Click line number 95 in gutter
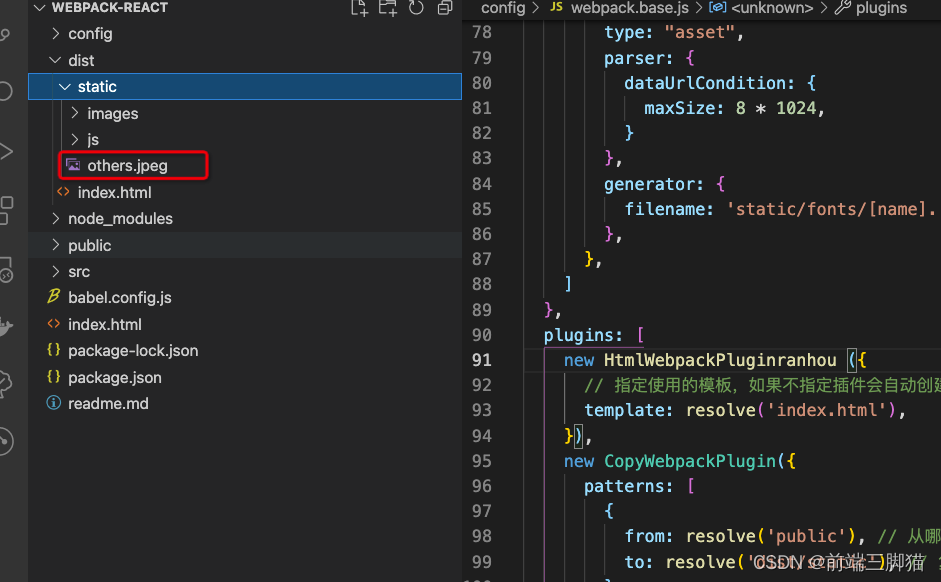The width and height of the screenshot is (941, 582). pyautogui.click(x=481, y=461)
